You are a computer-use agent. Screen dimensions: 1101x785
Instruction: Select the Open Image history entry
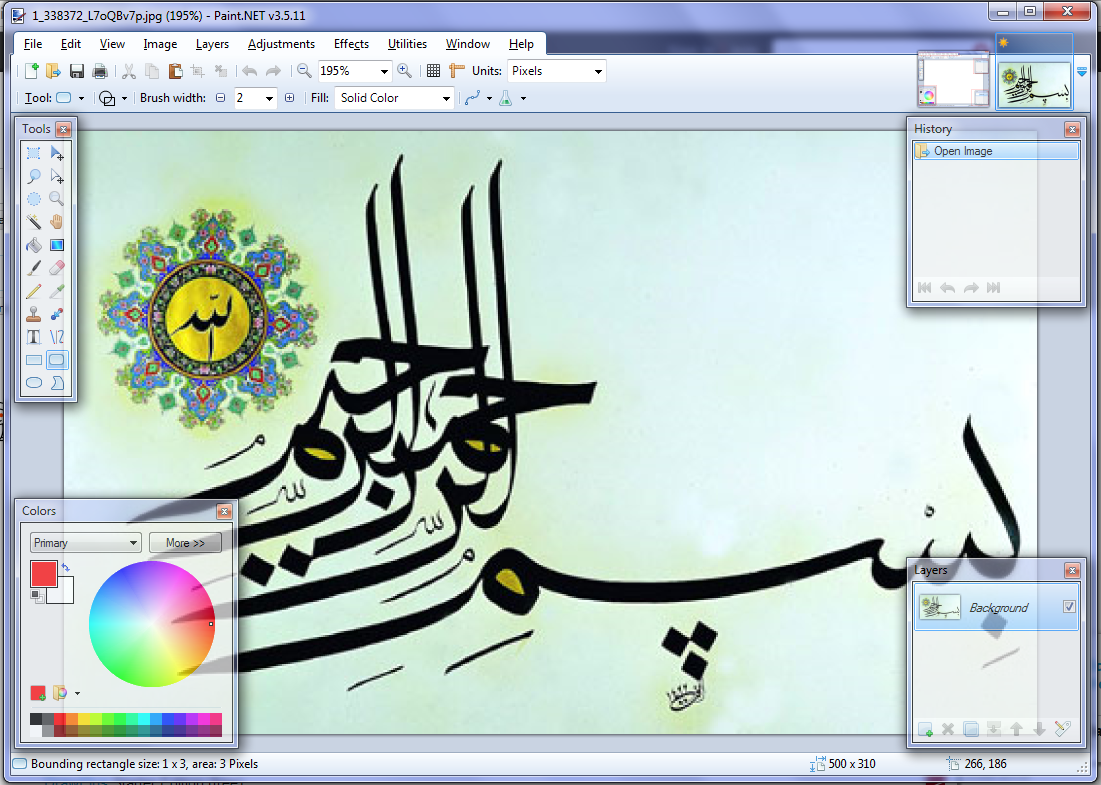[996, 151]
